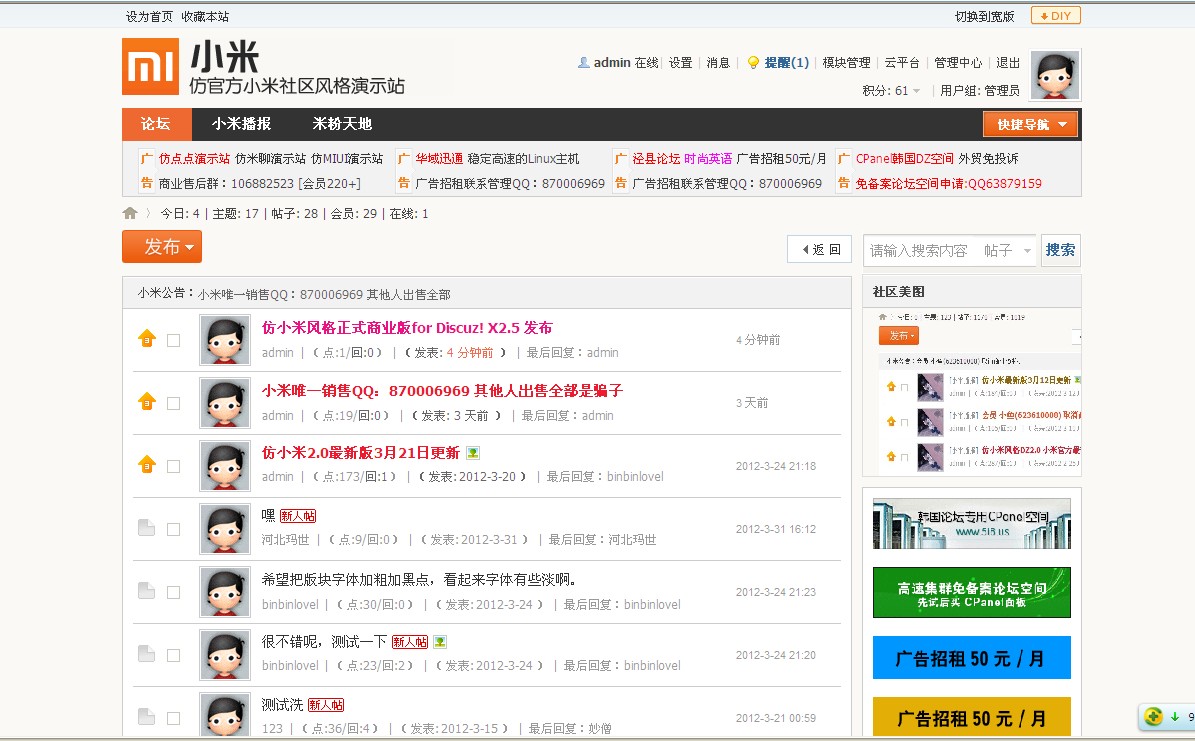Screen dimensions: 1195x741
Task: Click the pinned arrow icon beside the 3月21日更新 thread
Action: coord(147,464)
